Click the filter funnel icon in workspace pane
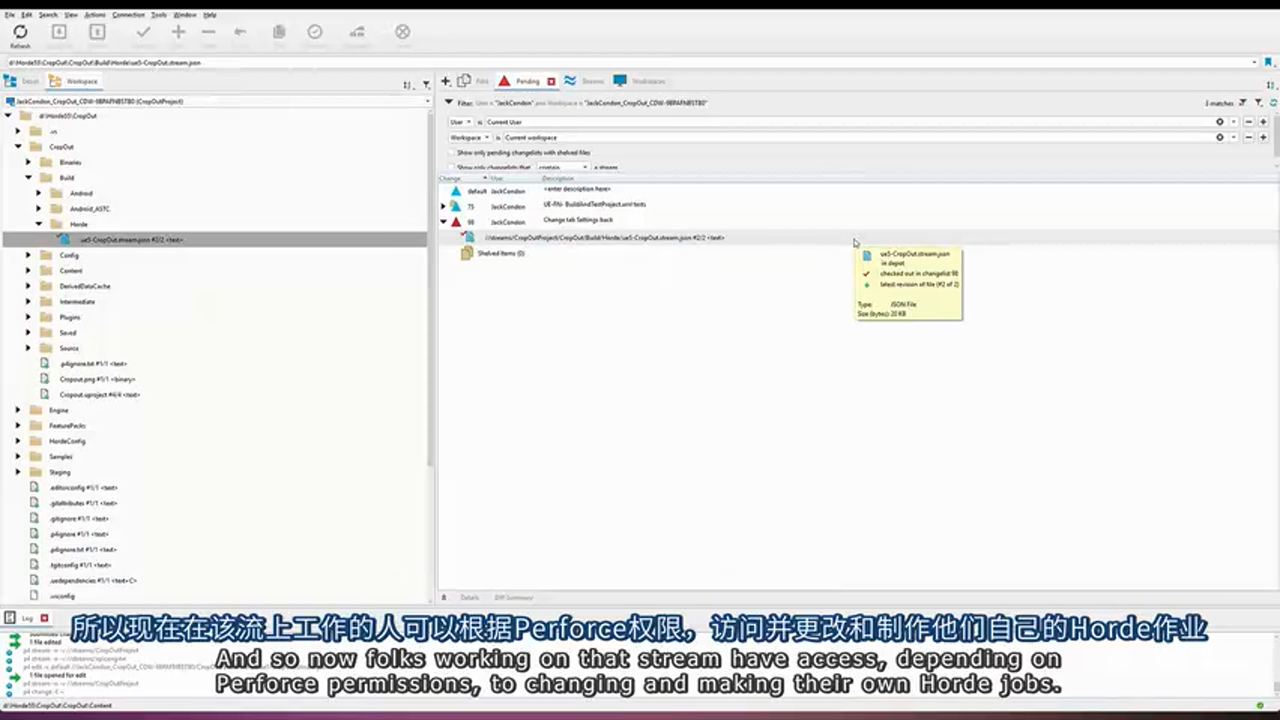This screenshot has height=720, width=1280. click(x=426, y=84)
